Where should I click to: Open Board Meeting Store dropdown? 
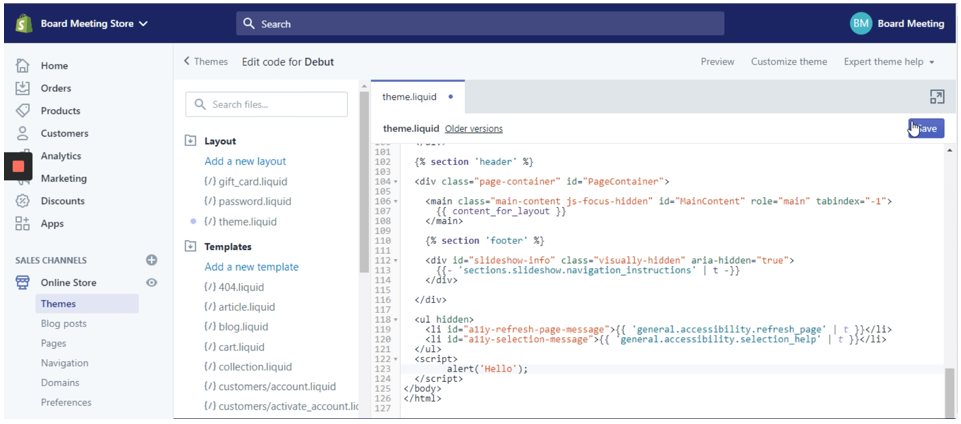click(x=94, y=24)
